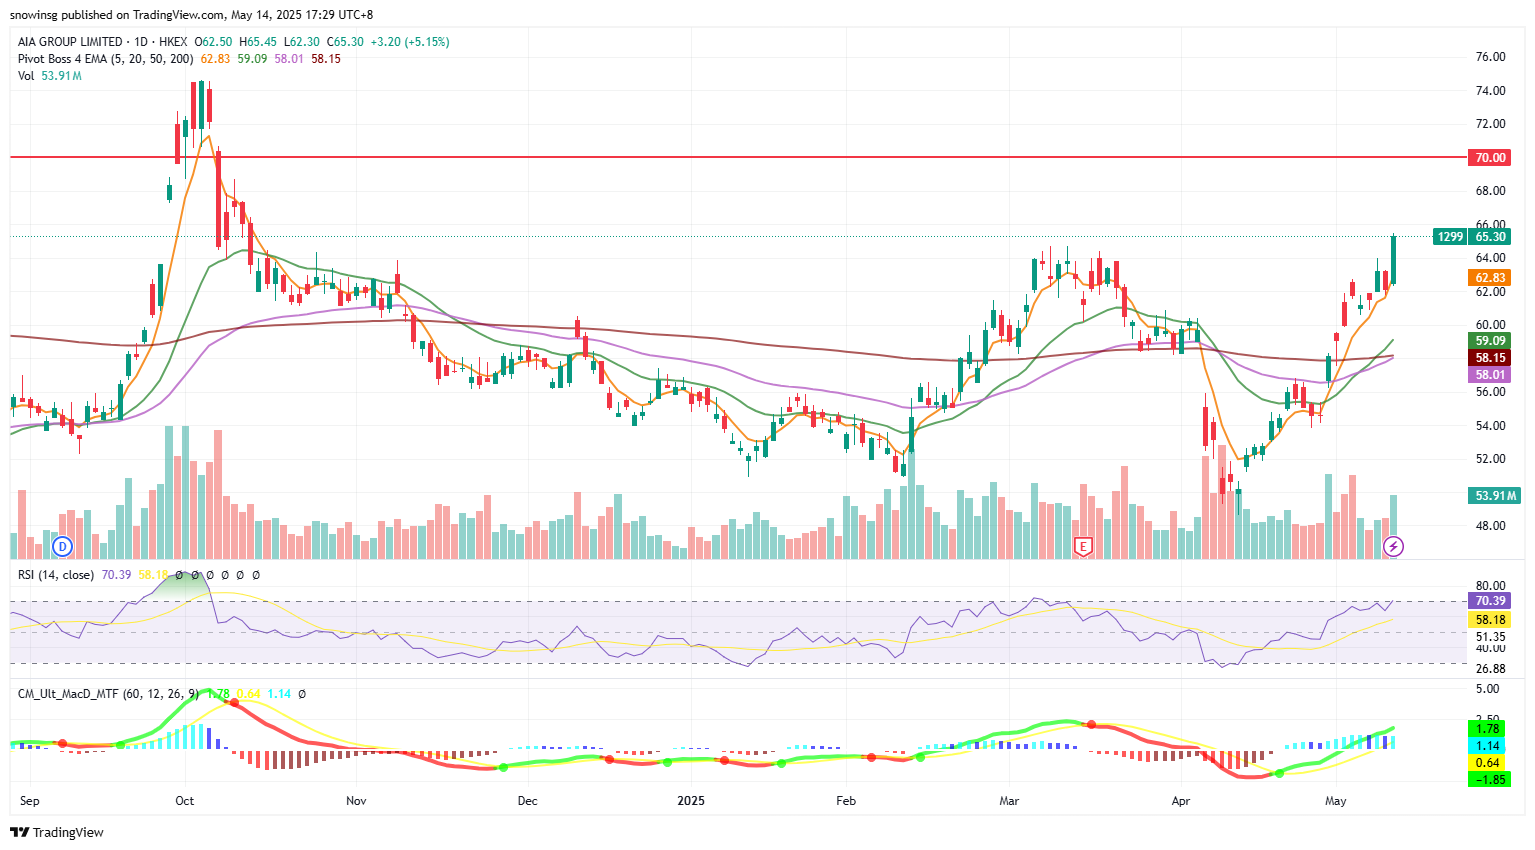The height and width of the screenshot is (850, 1535).
Task: Click the 'Pivot Boss 4 EMA (5, 20, 50, 200)' legend
Action: coord(105,59)
